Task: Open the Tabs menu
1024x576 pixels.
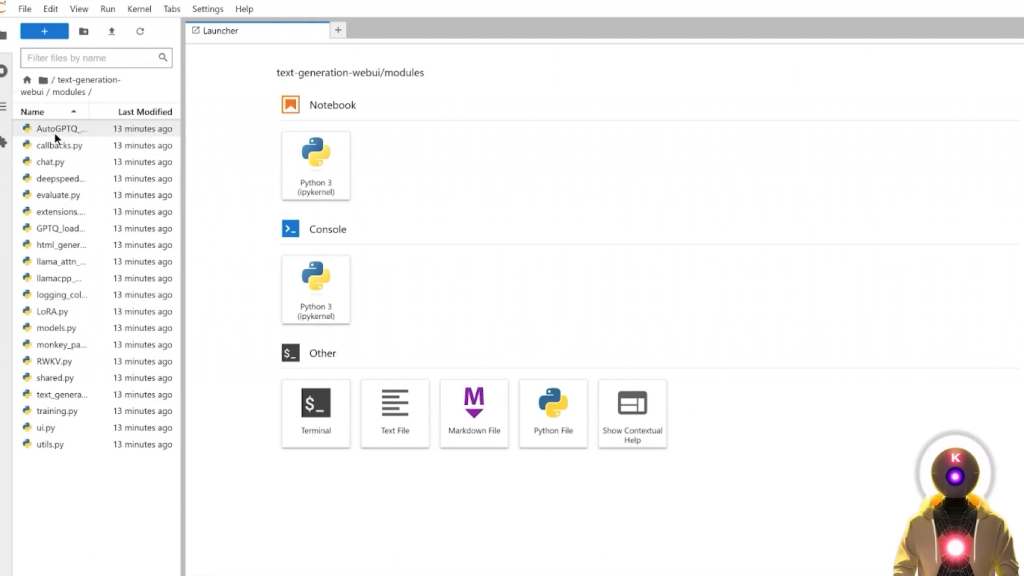Action: click(x=172, y=9)
